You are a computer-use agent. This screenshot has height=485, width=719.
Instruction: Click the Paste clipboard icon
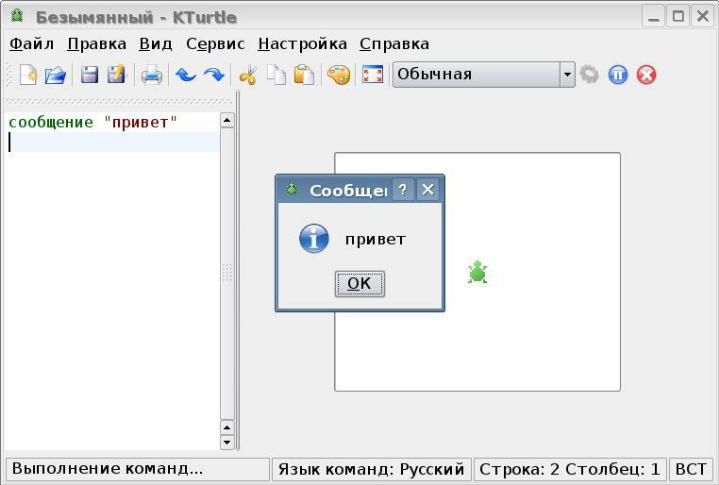[x=304, y=75]
